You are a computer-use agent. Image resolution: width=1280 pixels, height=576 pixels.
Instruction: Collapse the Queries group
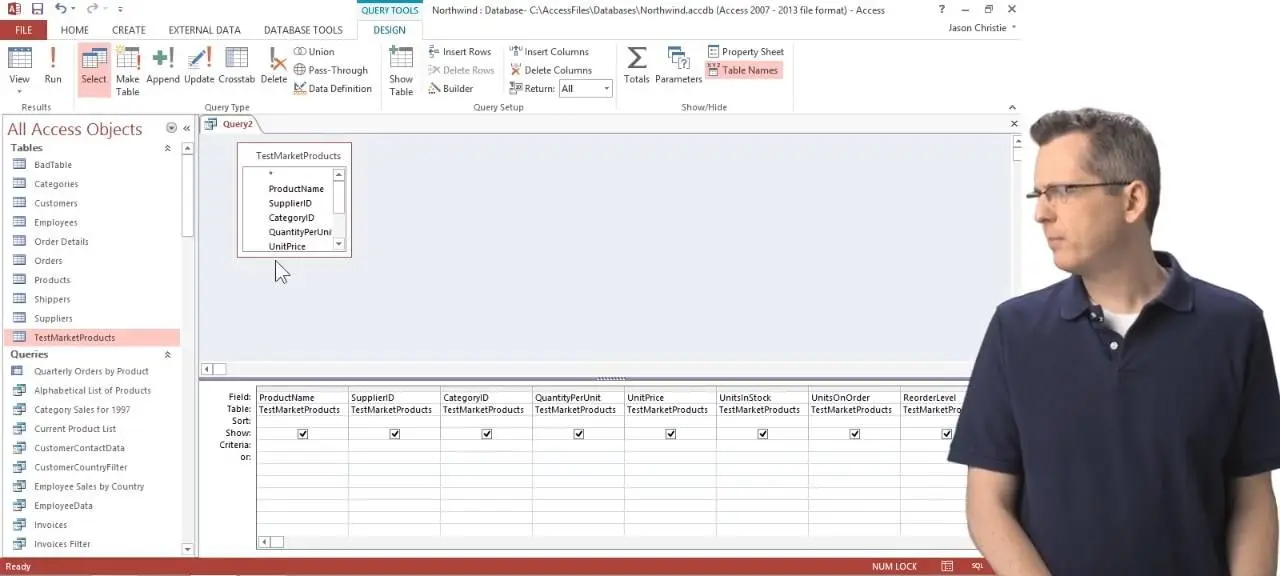167,355
